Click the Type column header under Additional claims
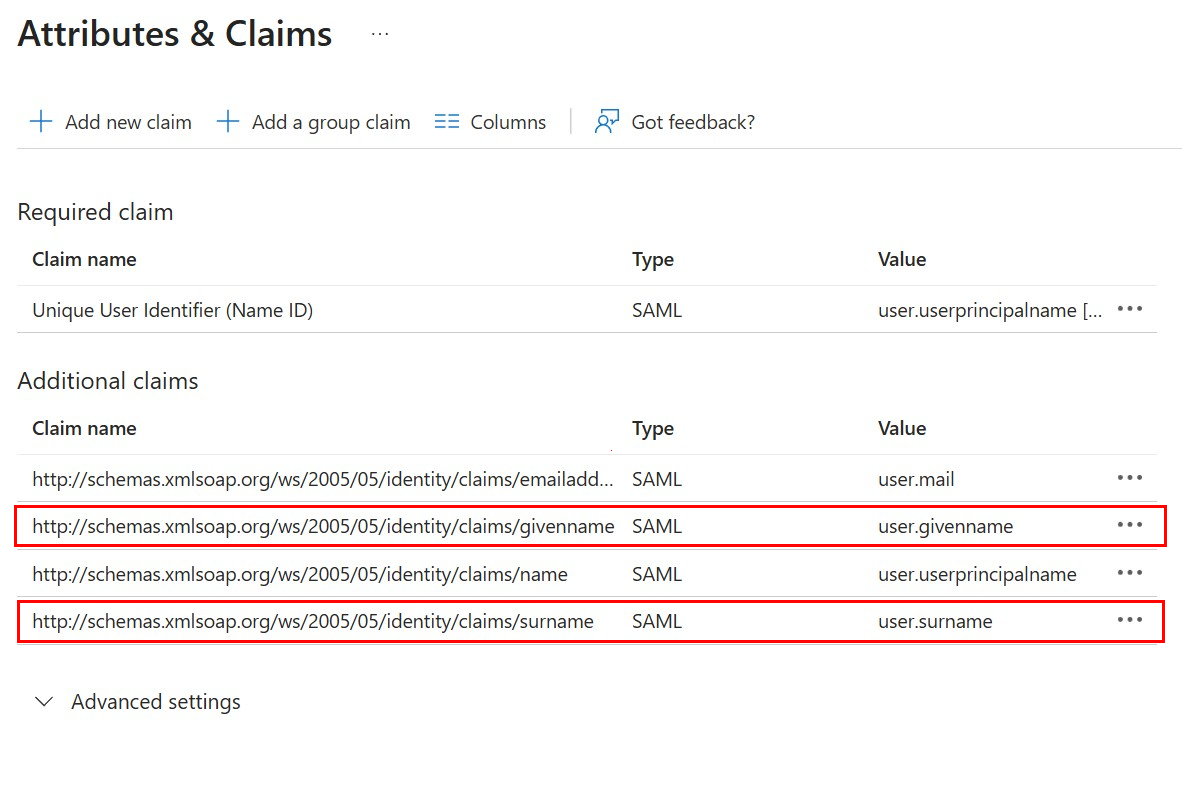Viewport: 1182px width, 801px height. 652,428
